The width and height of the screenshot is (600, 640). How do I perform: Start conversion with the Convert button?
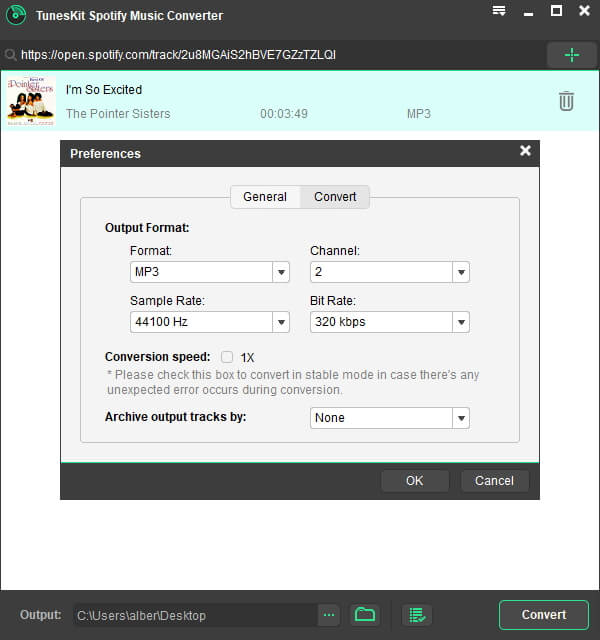tap(544, 615)
